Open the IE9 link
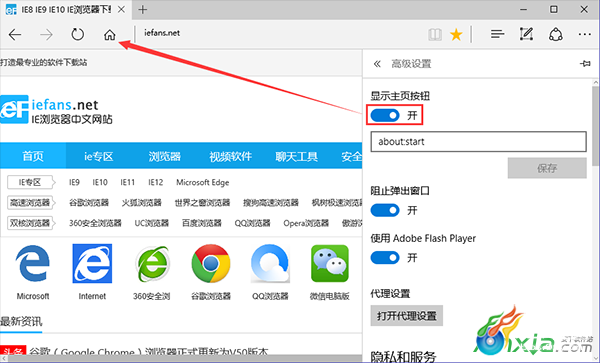Viewport: 600px width, 363px height. (x=74, y=182)
